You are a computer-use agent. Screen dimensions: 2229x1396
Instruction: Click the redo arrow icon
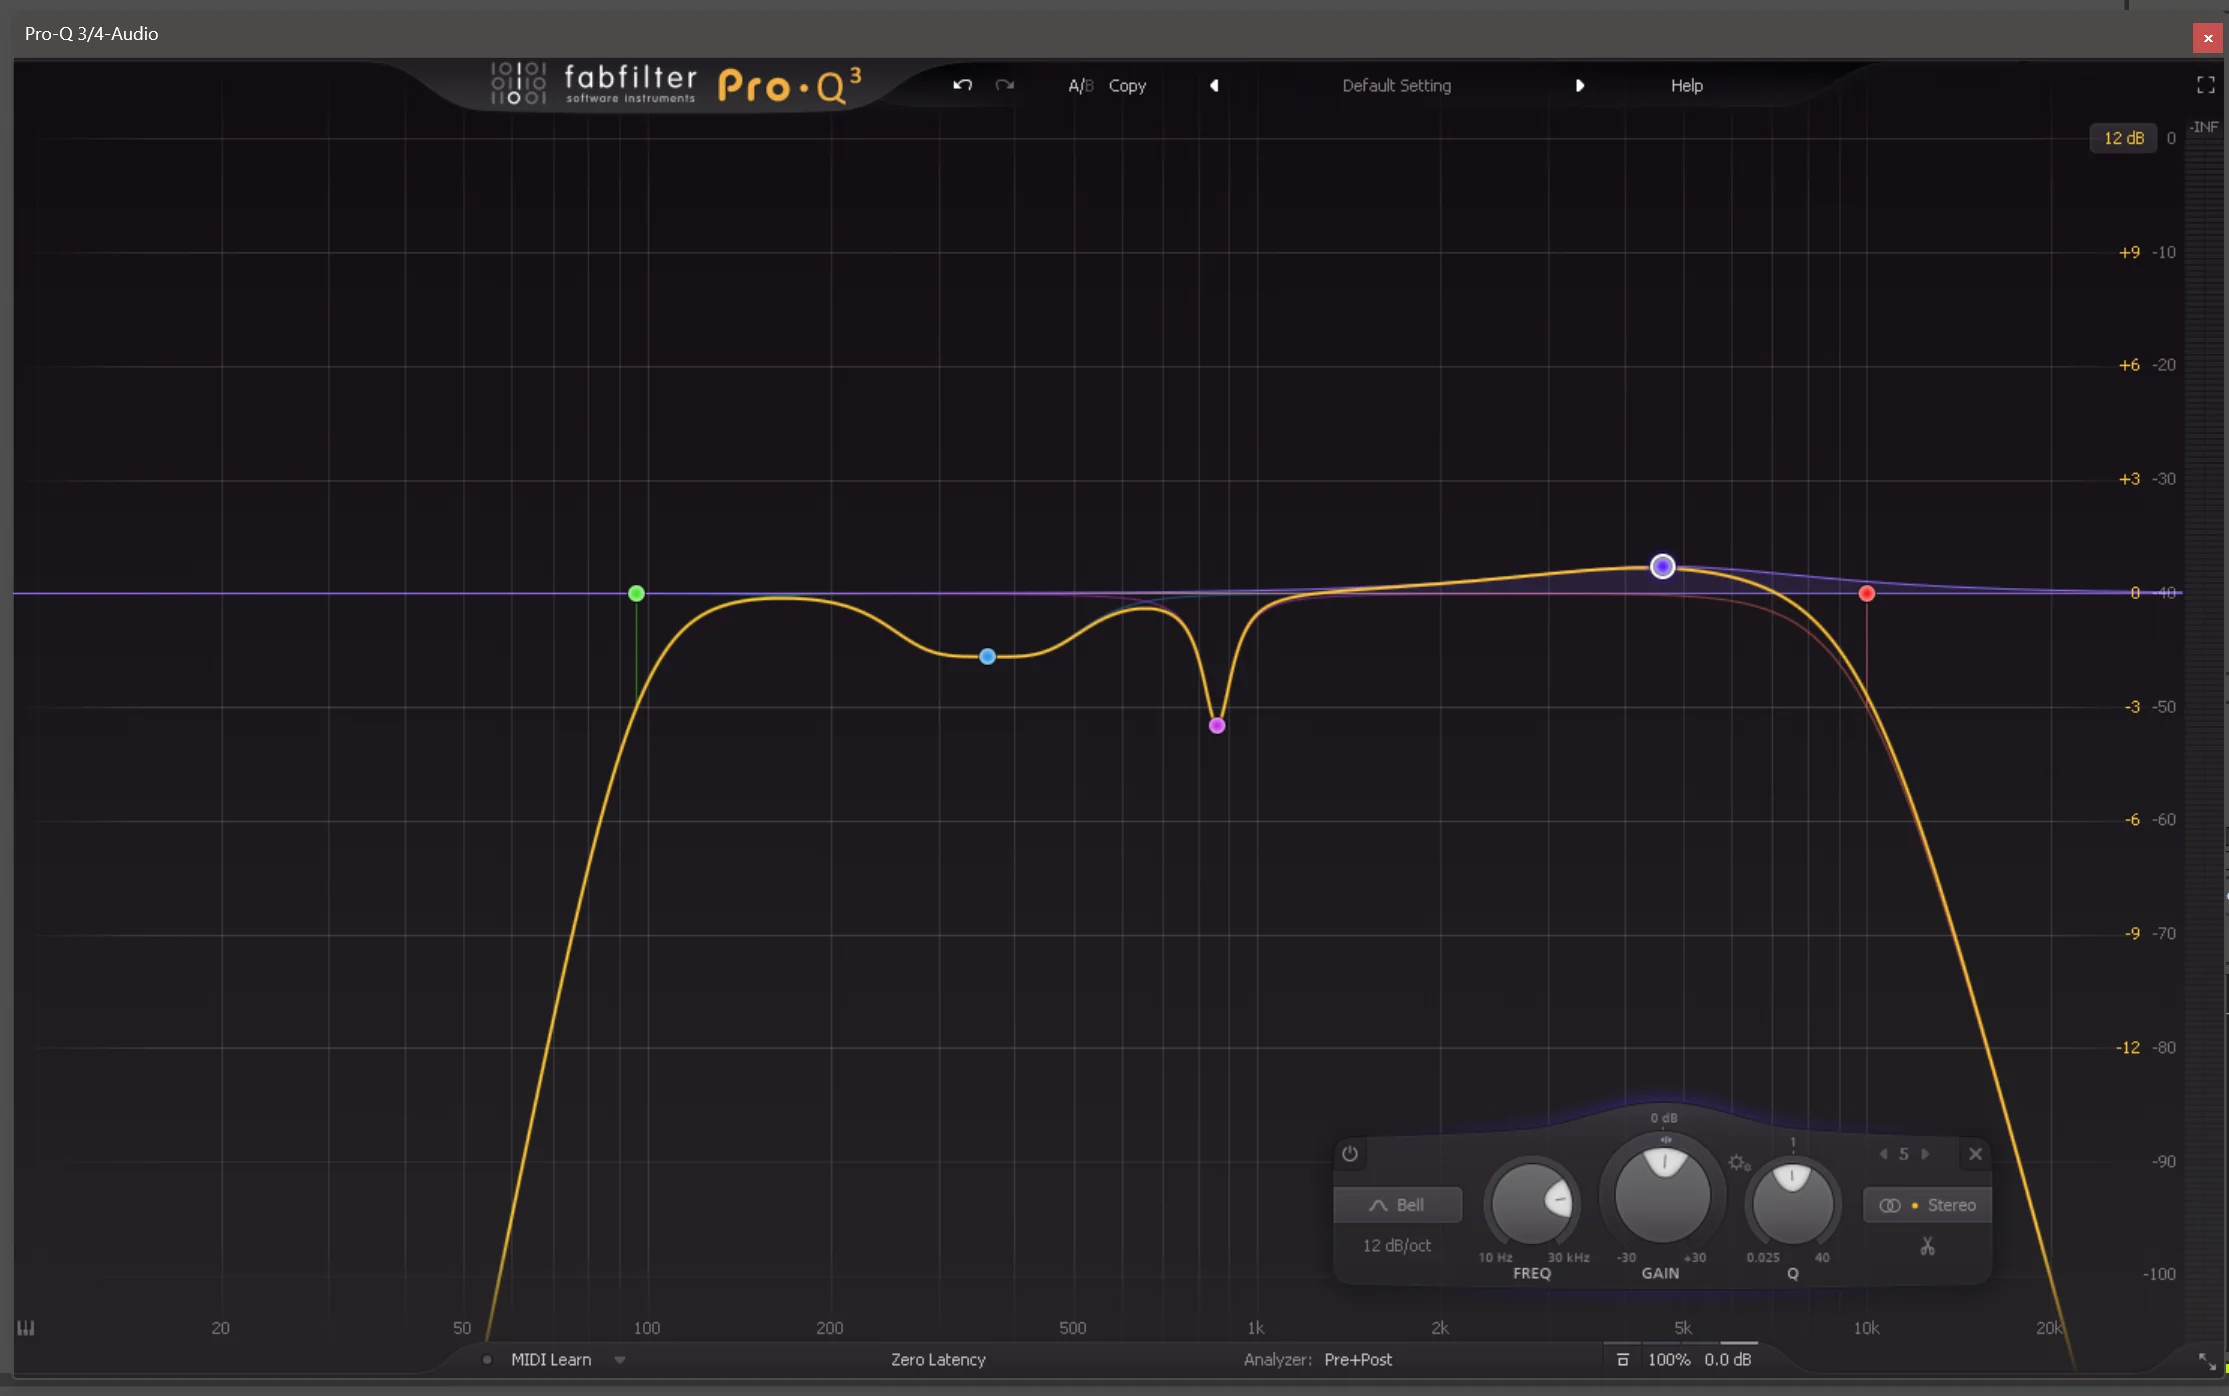1005,85
